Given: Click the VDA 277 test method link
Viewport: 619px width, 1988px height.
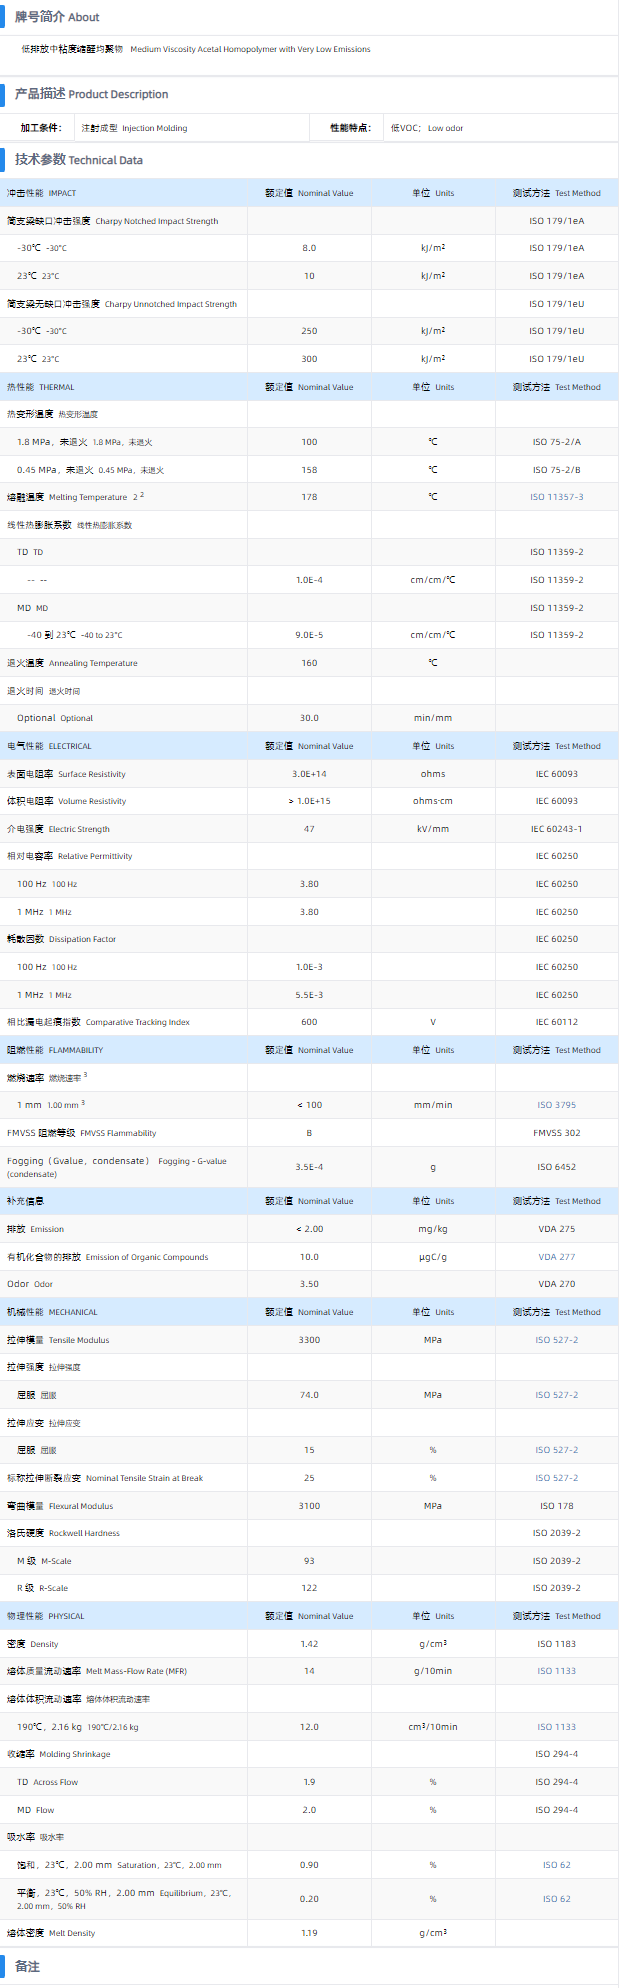Looking at the screenshot, I should 556,1257.
